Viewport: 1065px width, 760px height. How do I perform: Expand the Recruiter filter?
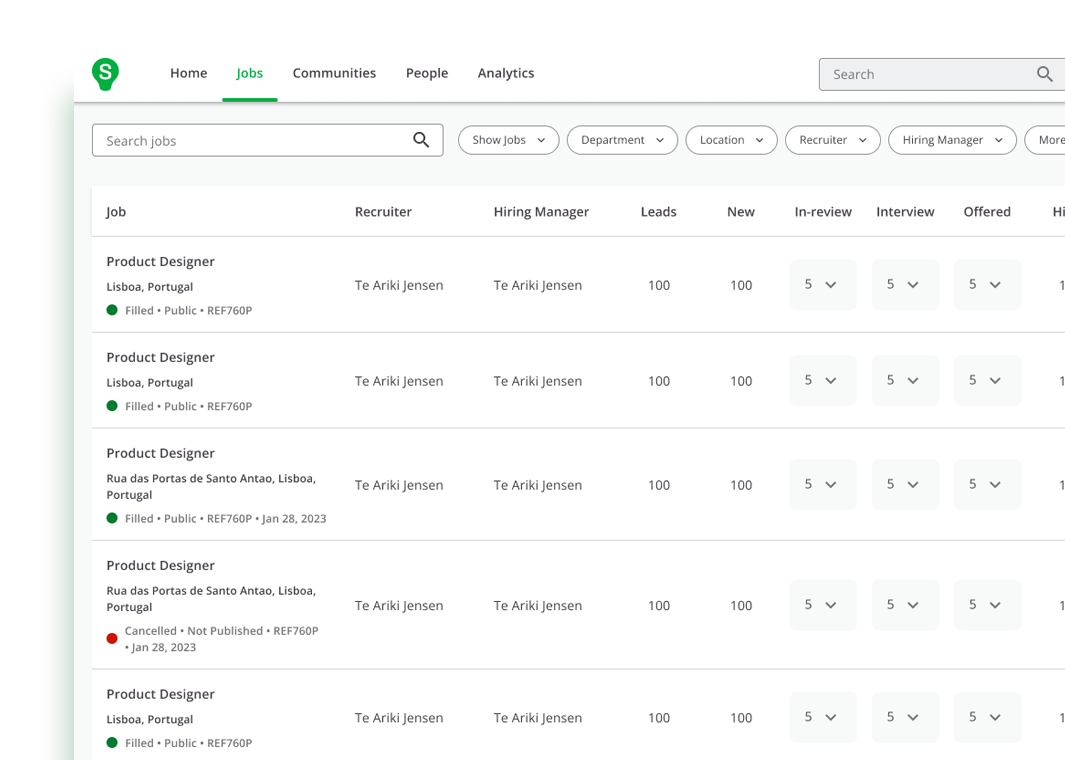point(832,140)
